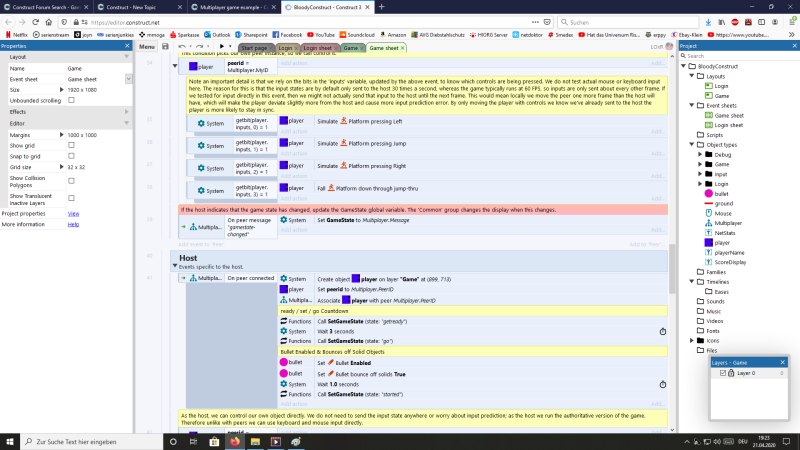
Task: Click the timer icon on Wait 1.0 seconds row
Action: (662, 384)
